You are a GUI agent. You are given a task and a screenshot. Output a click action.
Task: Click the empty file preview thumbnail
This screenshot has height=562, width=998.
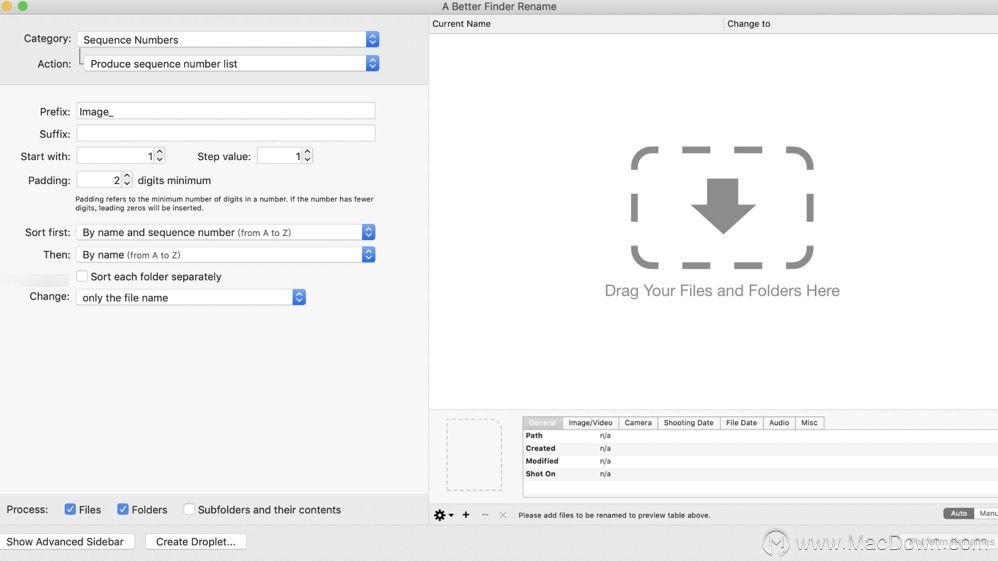coord(474,454)
